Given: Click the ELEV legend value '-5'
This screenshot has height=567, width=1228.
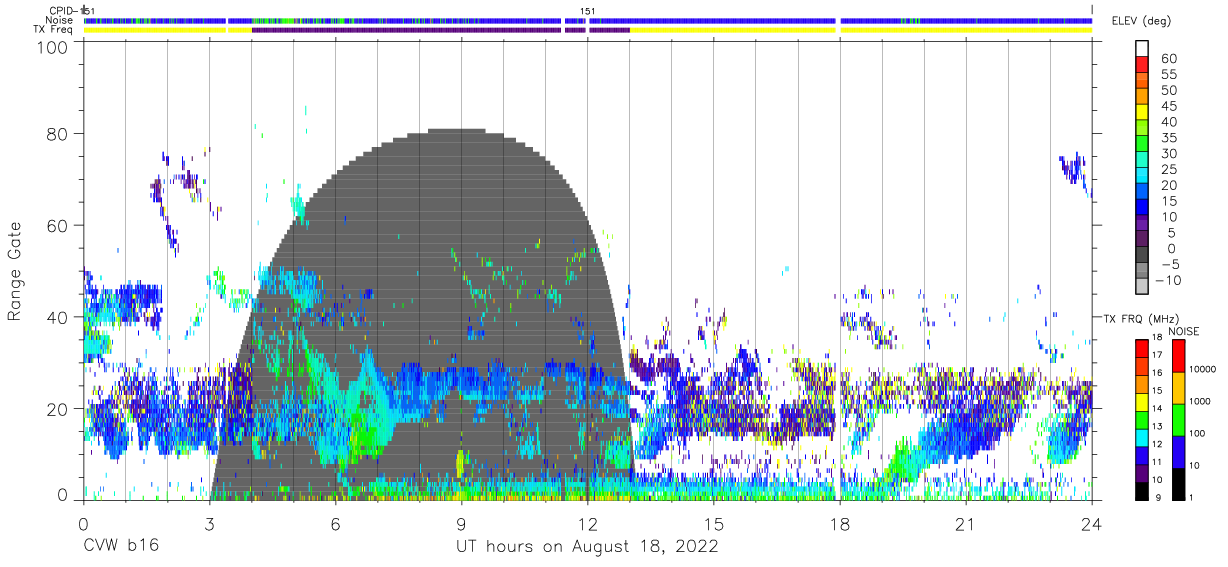Looking at the screenshot, I should pos(1168,264).
